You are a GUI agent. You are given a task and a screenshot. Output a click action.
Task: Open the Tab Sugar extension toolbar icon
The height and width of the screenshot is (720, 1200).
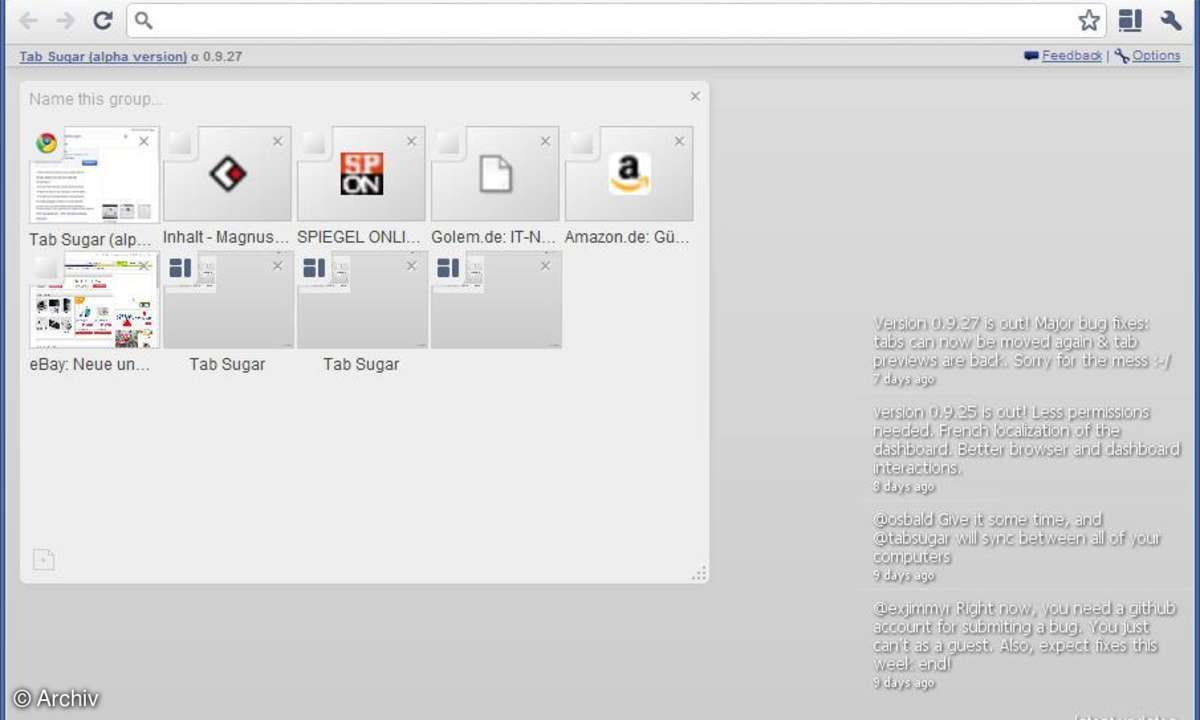click(1130, 20)
